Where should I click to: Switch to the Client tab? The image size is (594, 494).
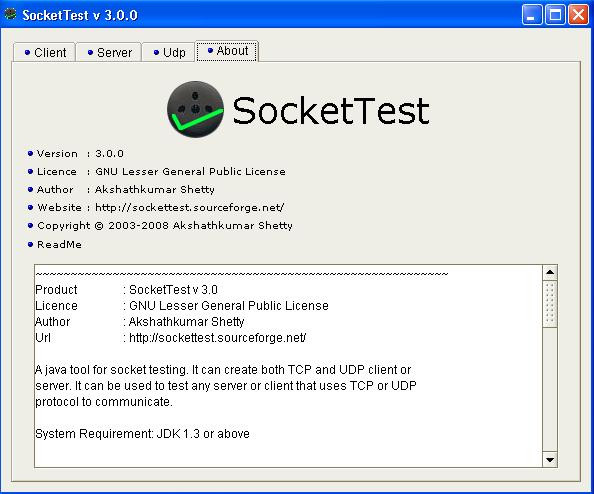[45, 52]
